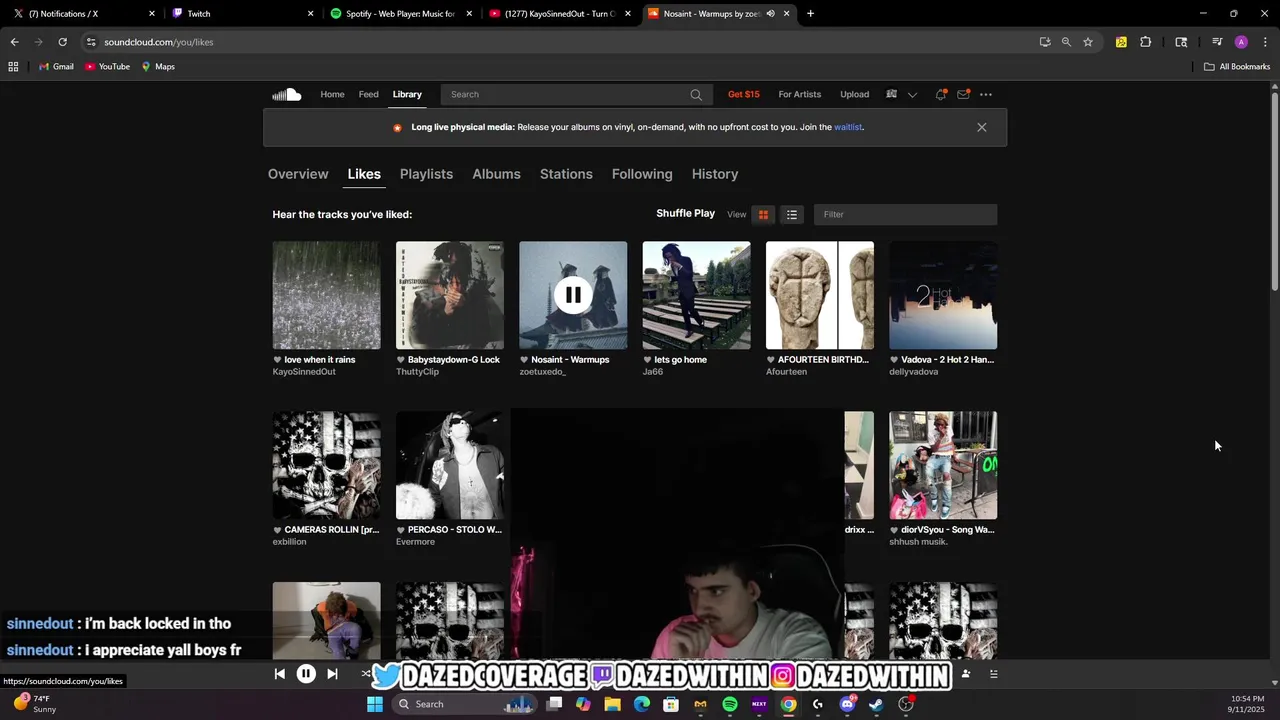This screenshot has height=720, width=1280.
Task: Open diorVSyou - Song Wa... artwork
Action: click(x=943, y=465)
